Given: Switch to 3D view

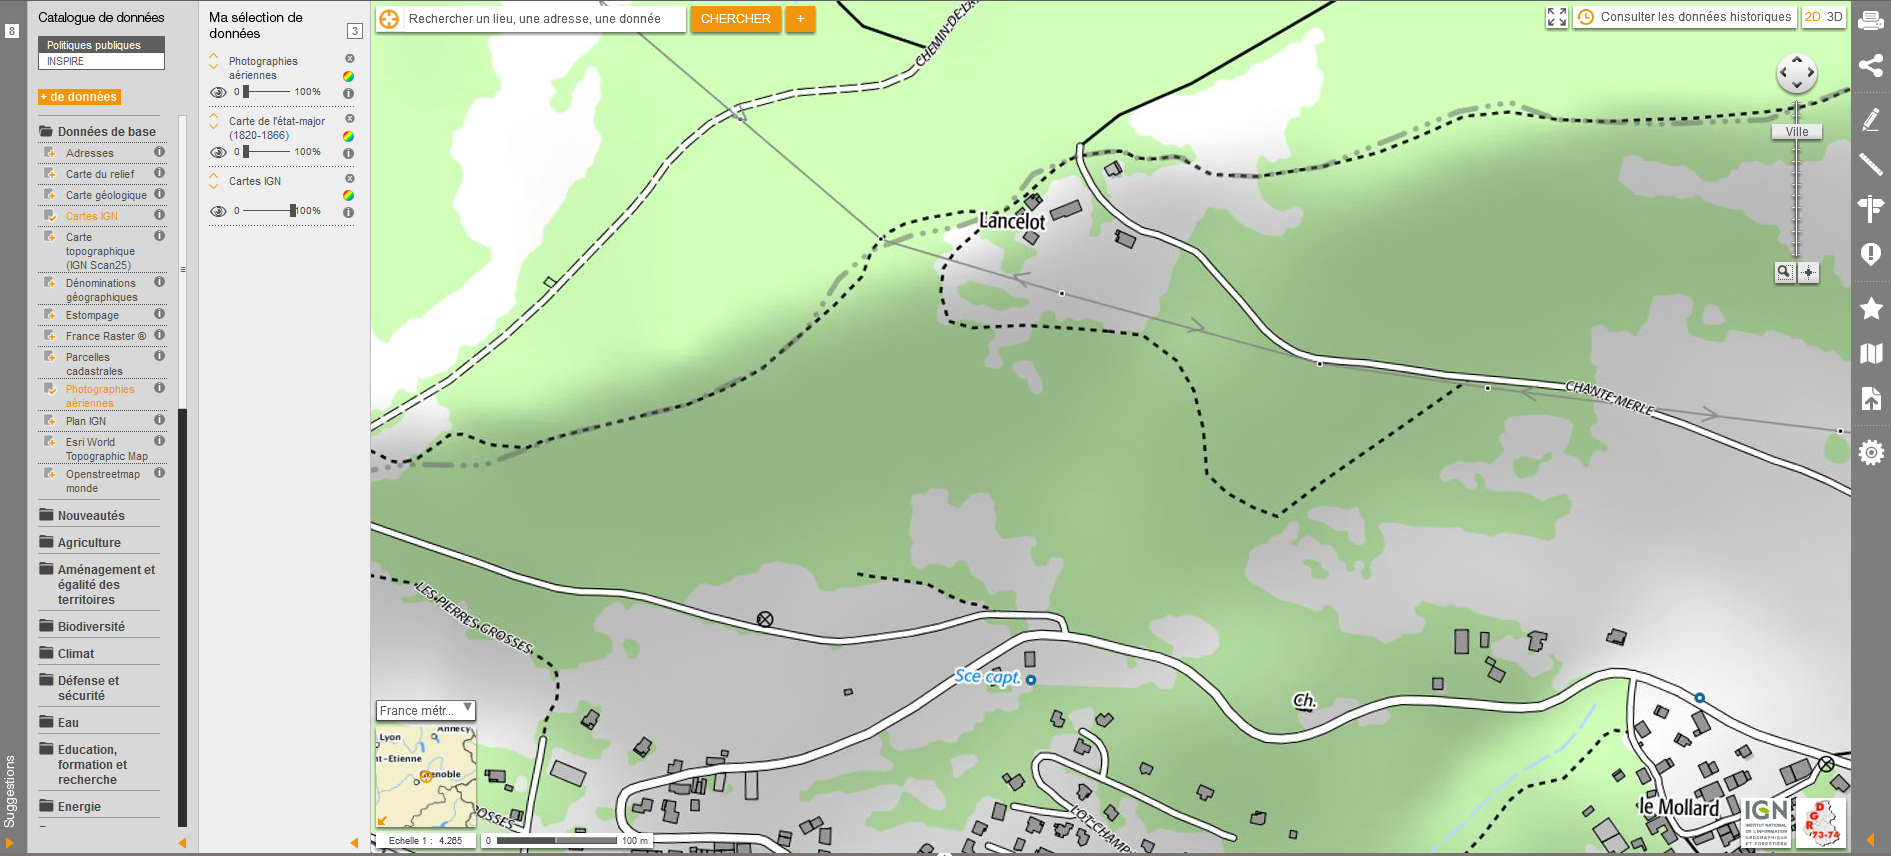Looking at the screenshot, I should click(1834, 17).
